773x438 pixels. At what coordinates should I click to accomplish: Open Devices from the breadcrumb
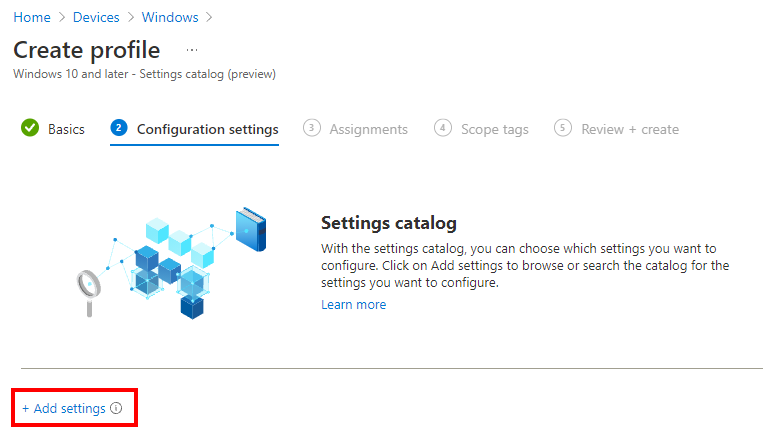pos(96,17)
